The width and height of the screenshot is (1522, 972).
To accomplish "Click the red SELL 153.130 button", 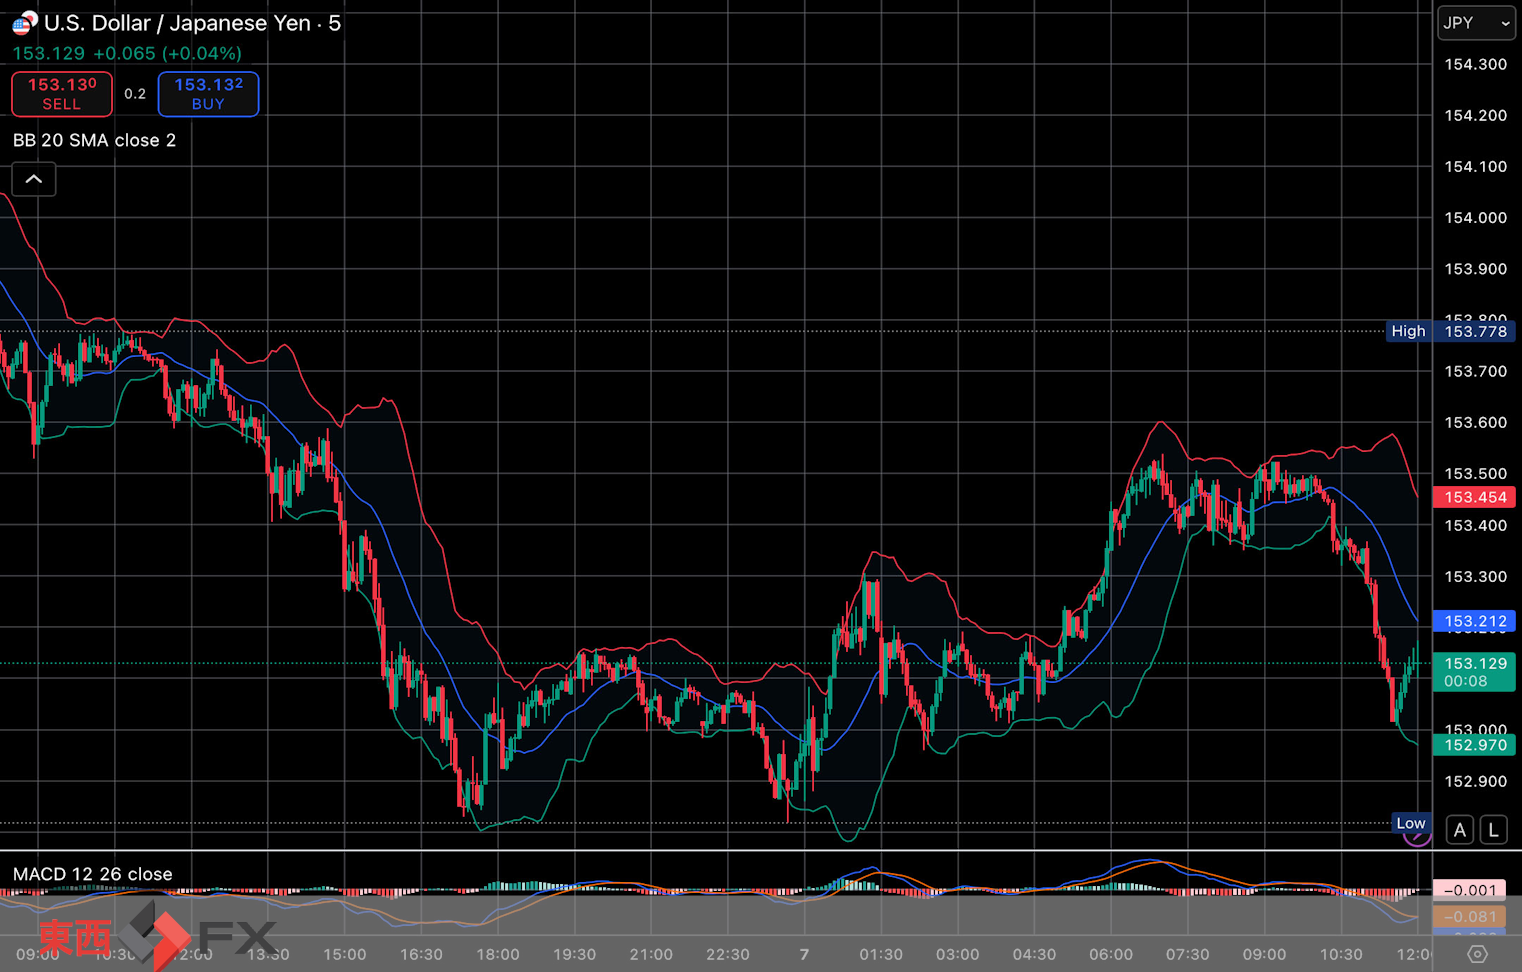I will click(62, 94).
